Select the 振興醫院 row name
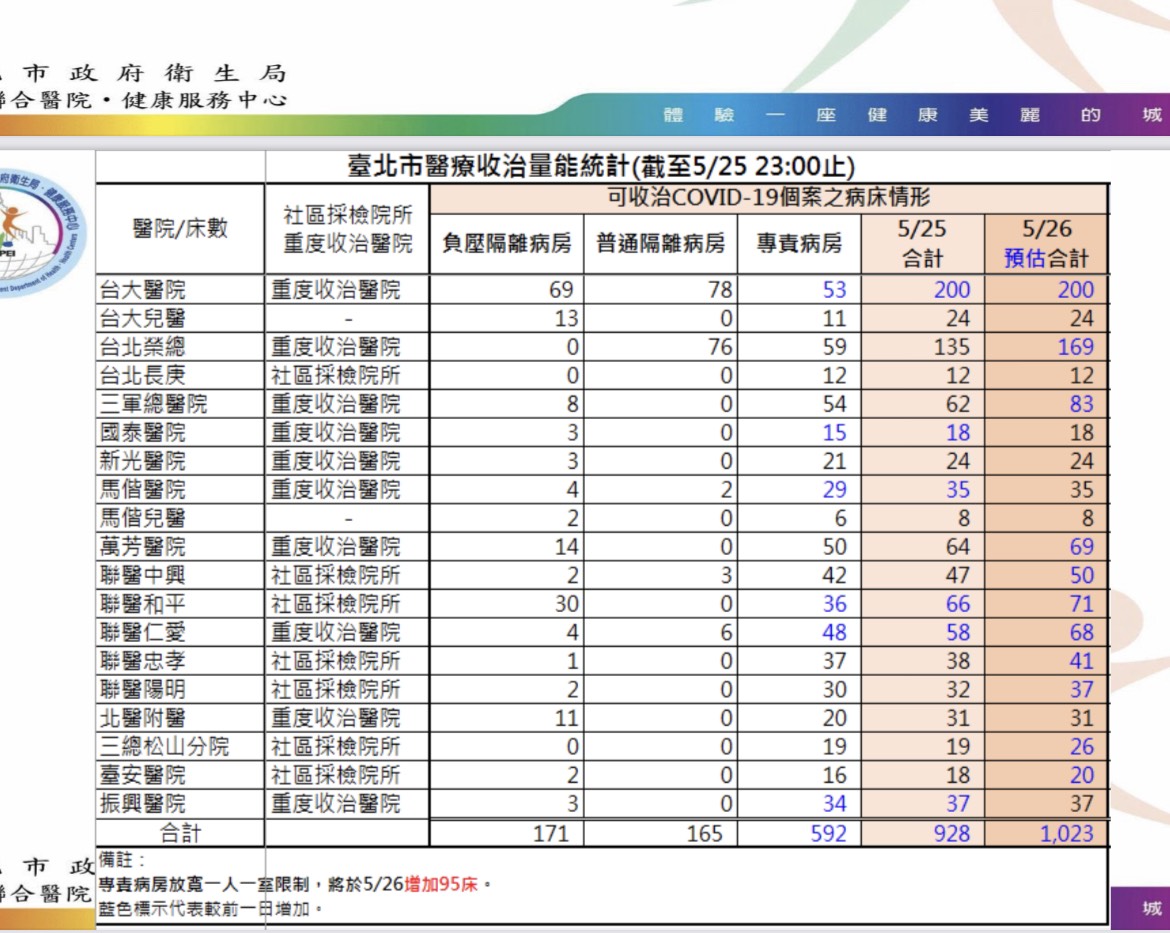This screenshot has width=1170, height=933. pyautogui.click(x=143, y=804)
